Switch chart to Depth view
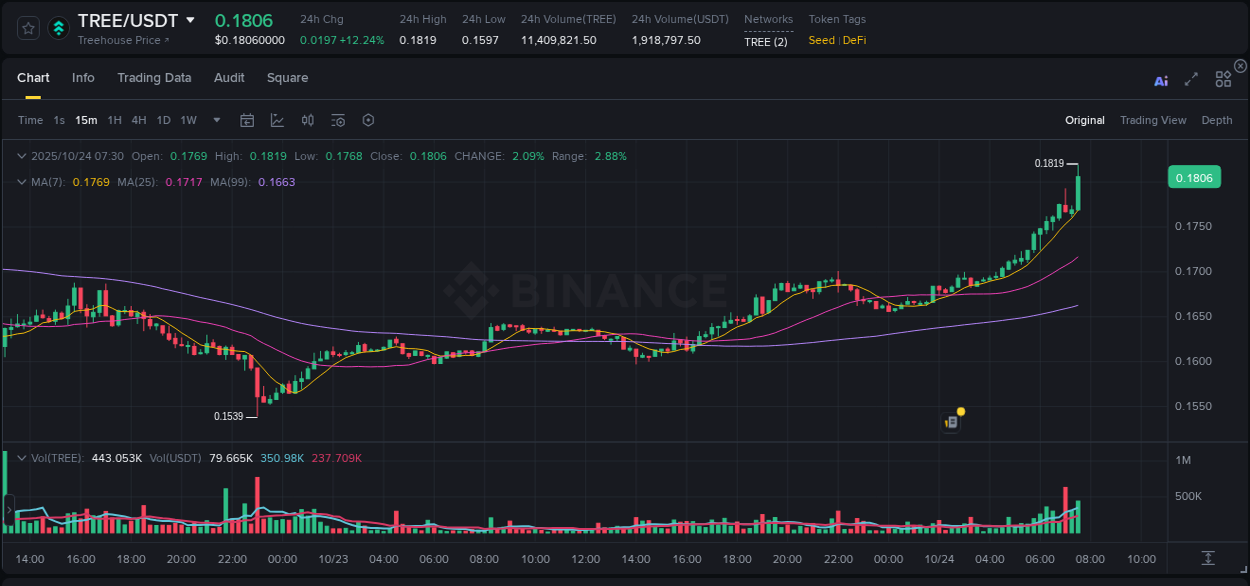1250x586 pixels. pyautogui.click(x=1217, y=119)
